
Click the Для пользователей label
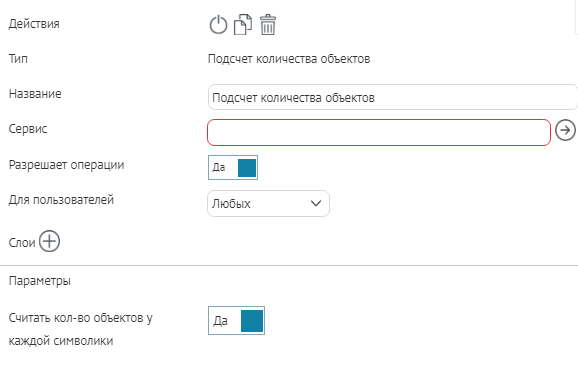[61, 200]
